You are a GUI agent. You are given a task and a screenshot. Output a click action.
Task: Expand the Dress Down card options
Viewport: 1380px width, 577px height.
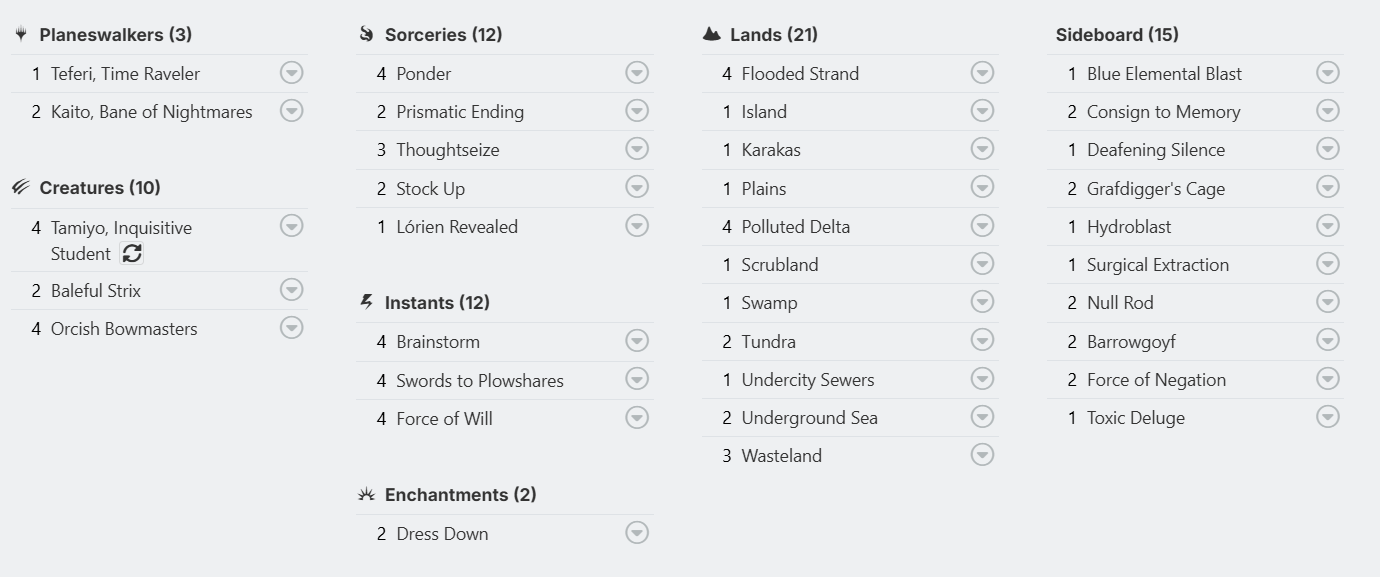click(x=637, y=533)
